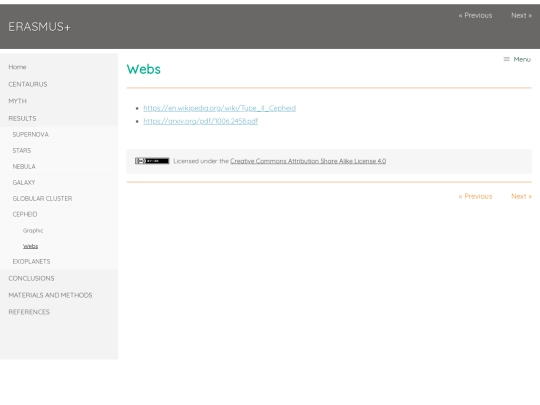
Task: Open the REFERENCES section
Action: pyautogui.click(x=29, y=312)
